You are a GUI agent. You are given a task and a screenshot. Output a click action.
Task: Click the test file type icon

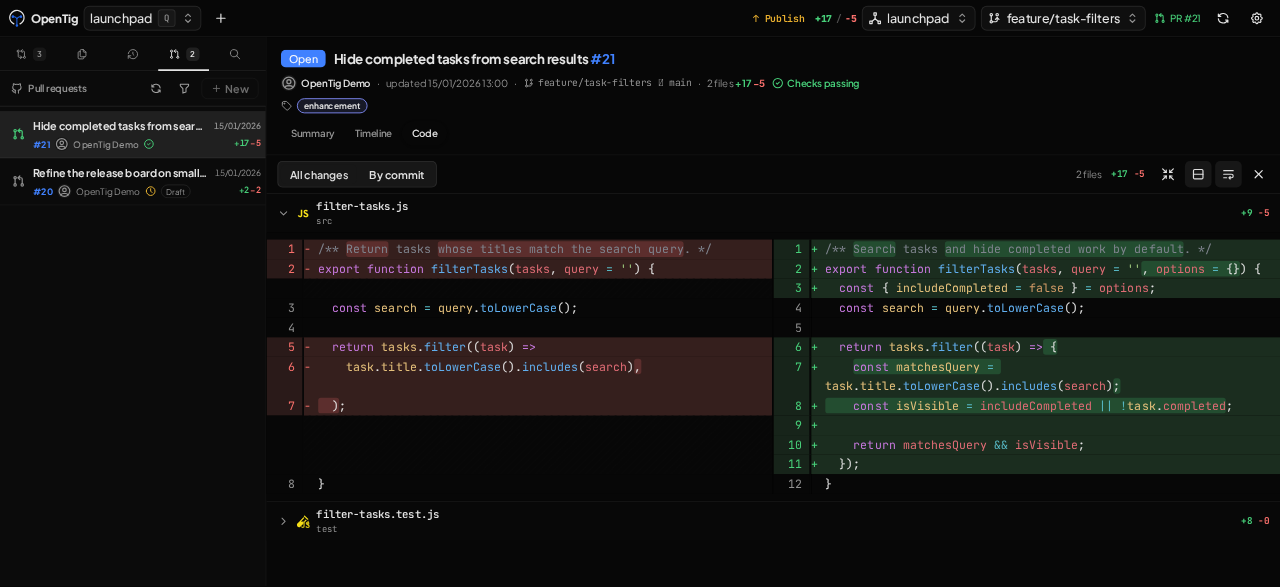pyautogui.click(x=303, y=521)
